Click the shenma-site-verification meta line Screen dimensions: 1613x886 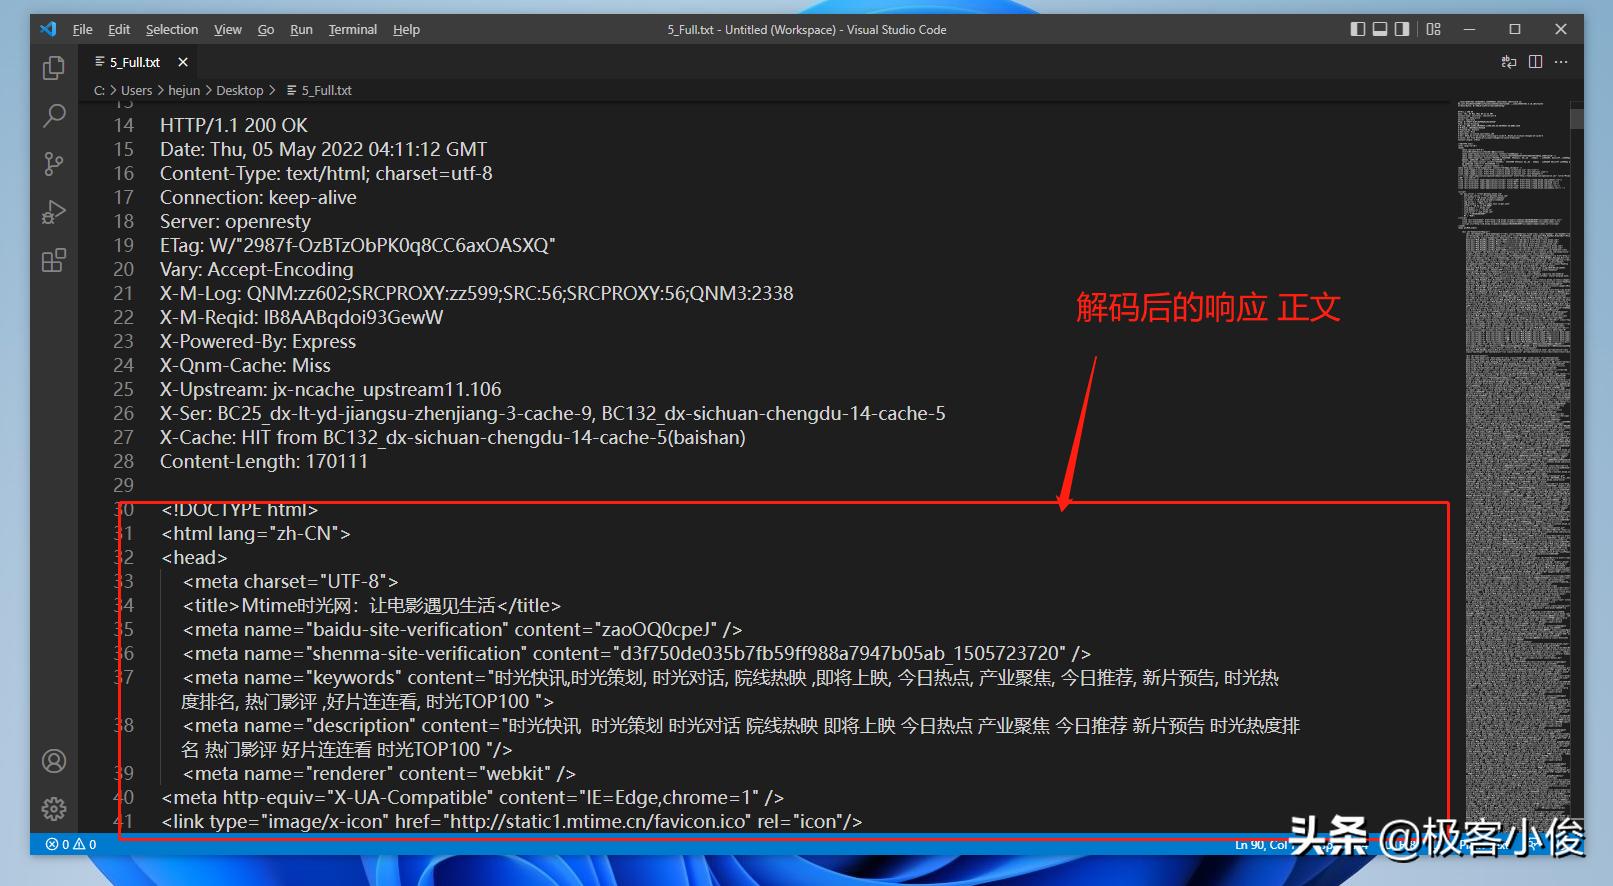(x=636, y=653)
